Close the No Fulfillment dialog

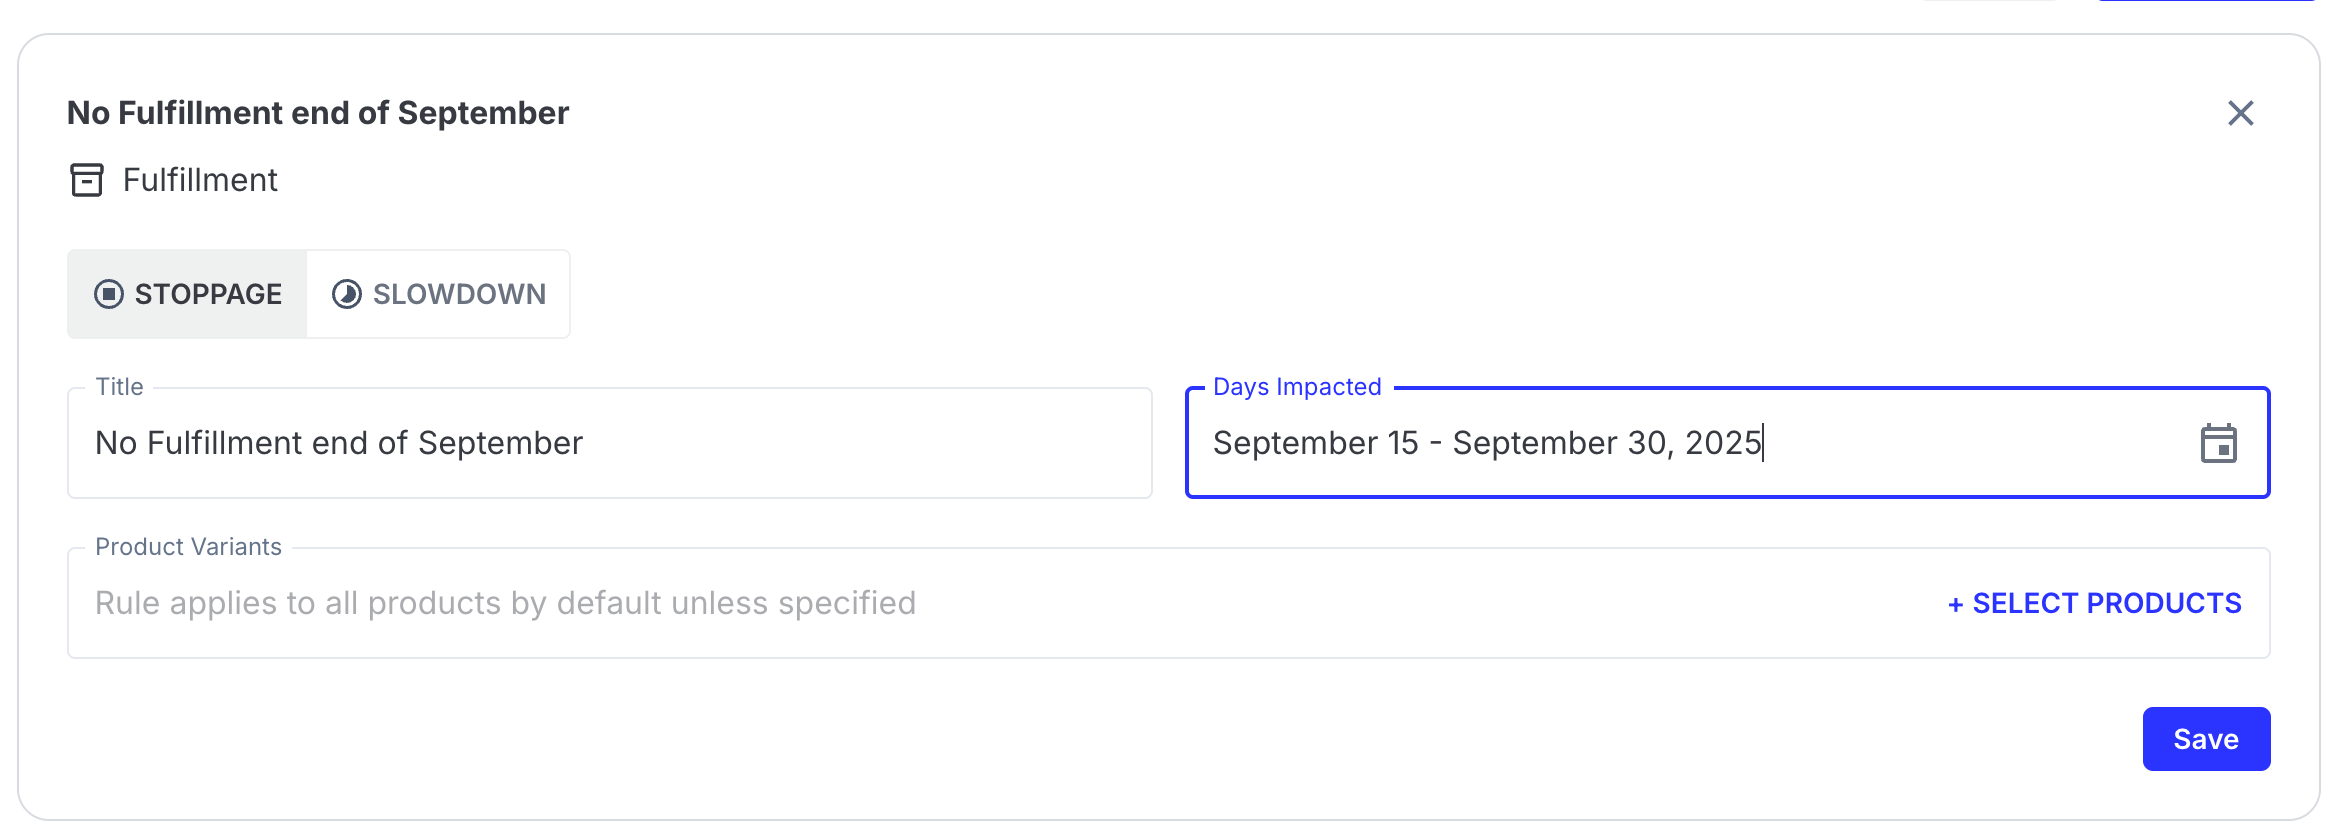tap(2240, 113)
